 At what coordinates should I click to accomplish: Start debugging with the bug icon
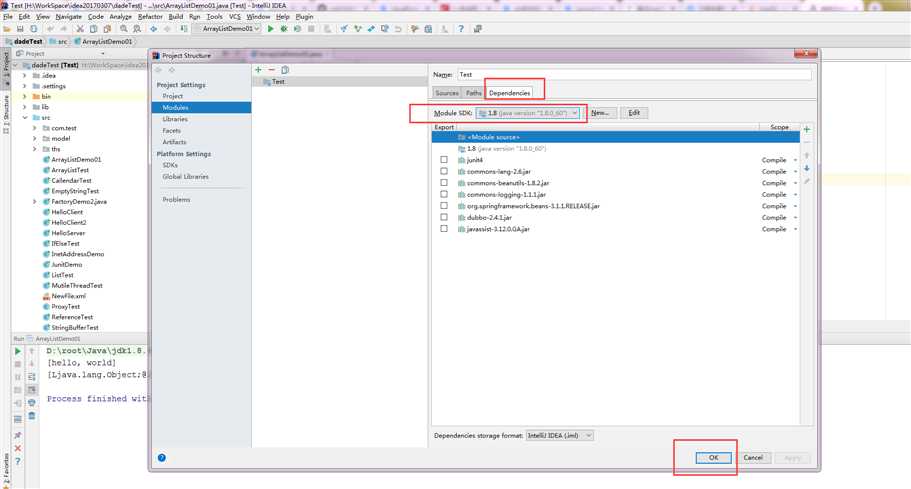pyautogui.click(x=284, y=28)
